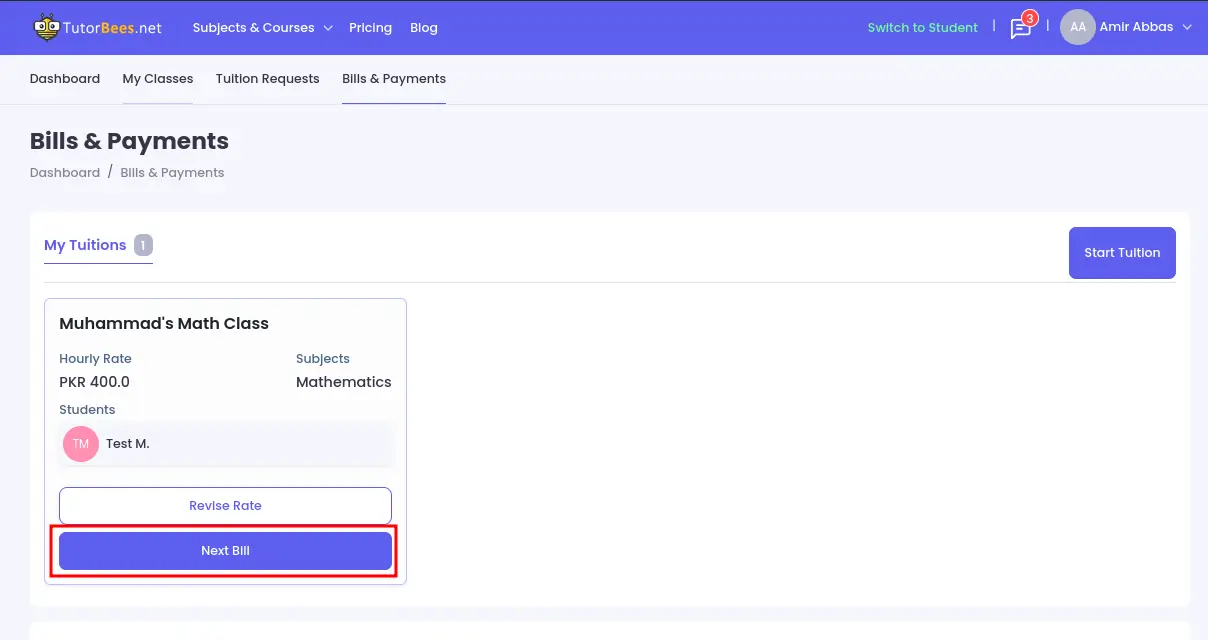1208x640 pixels.
Task: Open the chat messages icon
Action: 1020,28
